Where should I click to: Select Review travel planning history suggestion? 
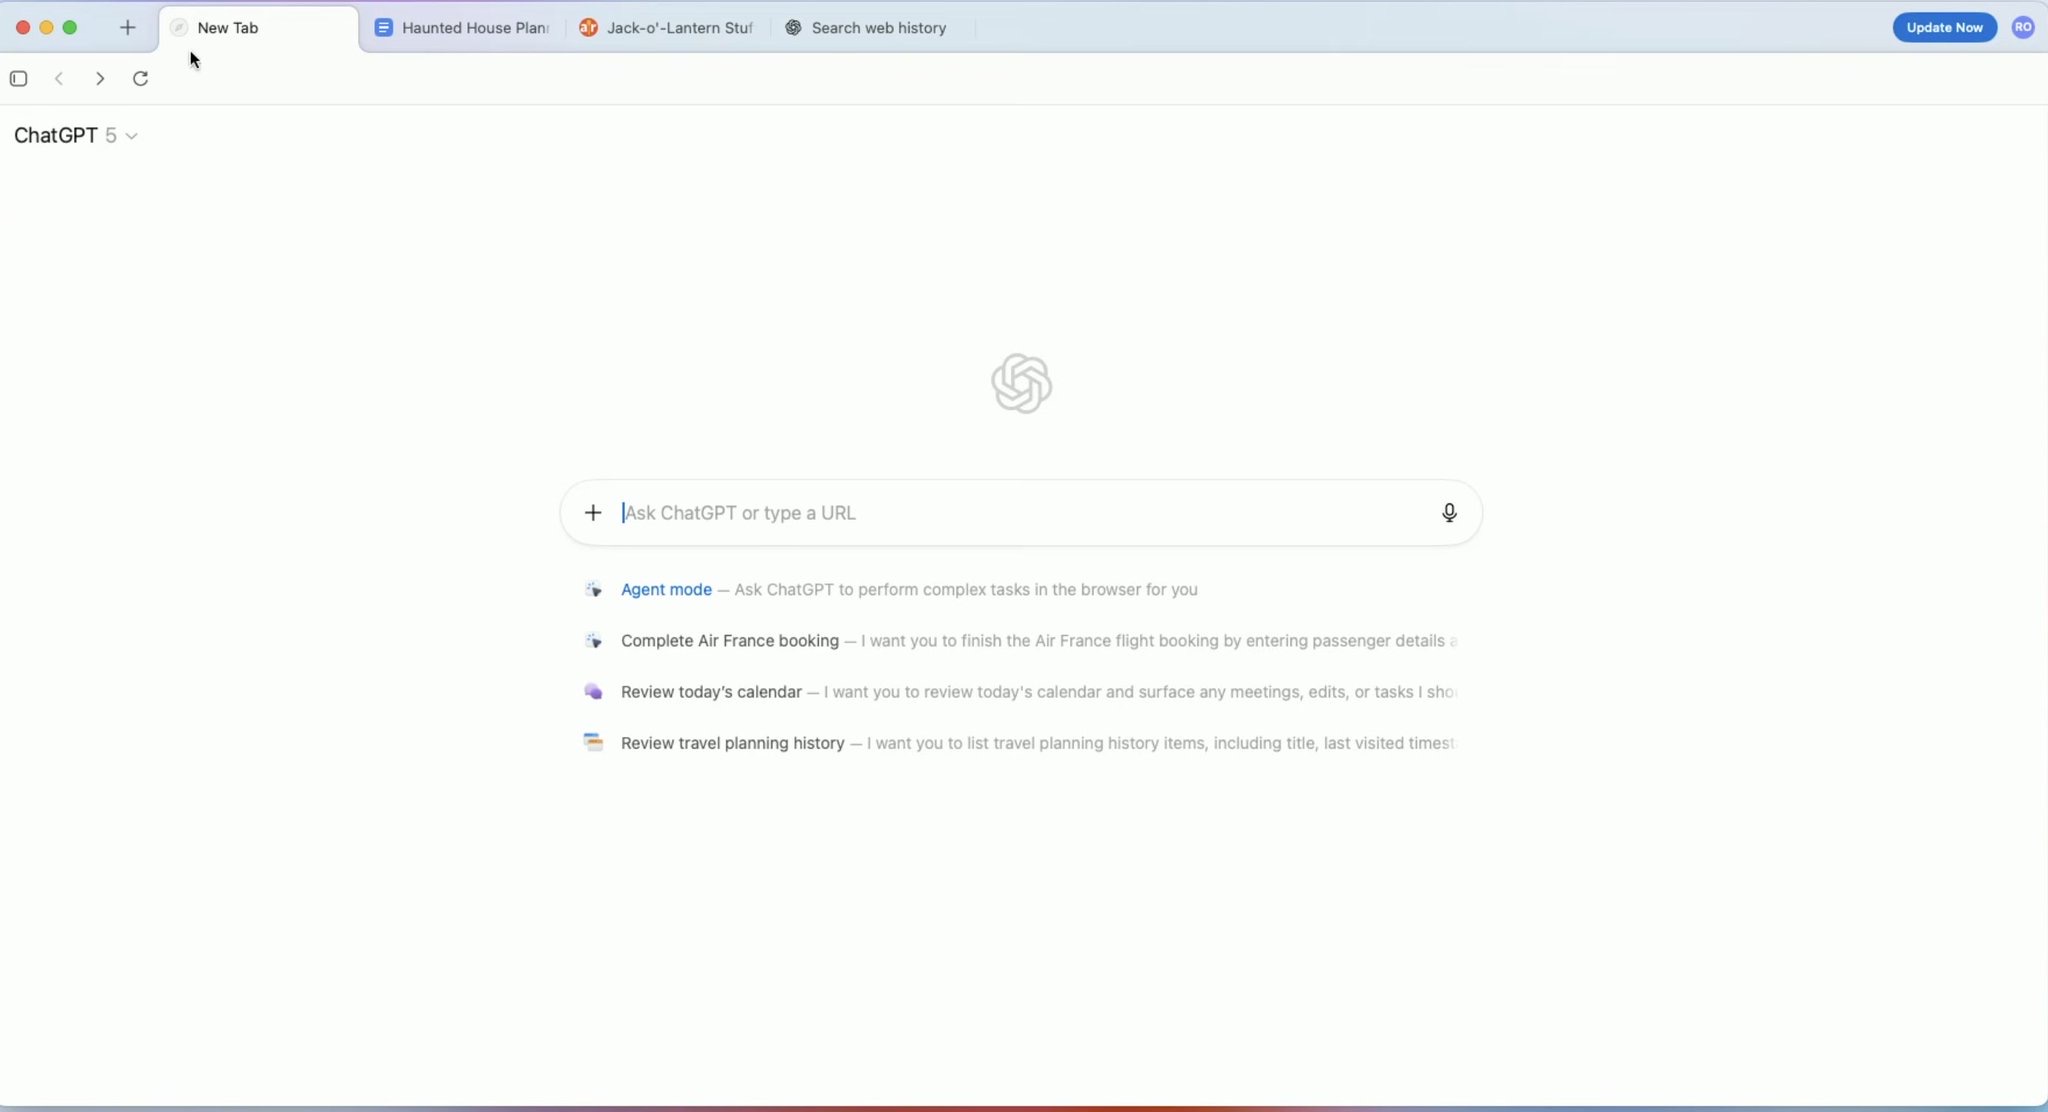coord(732,743)
